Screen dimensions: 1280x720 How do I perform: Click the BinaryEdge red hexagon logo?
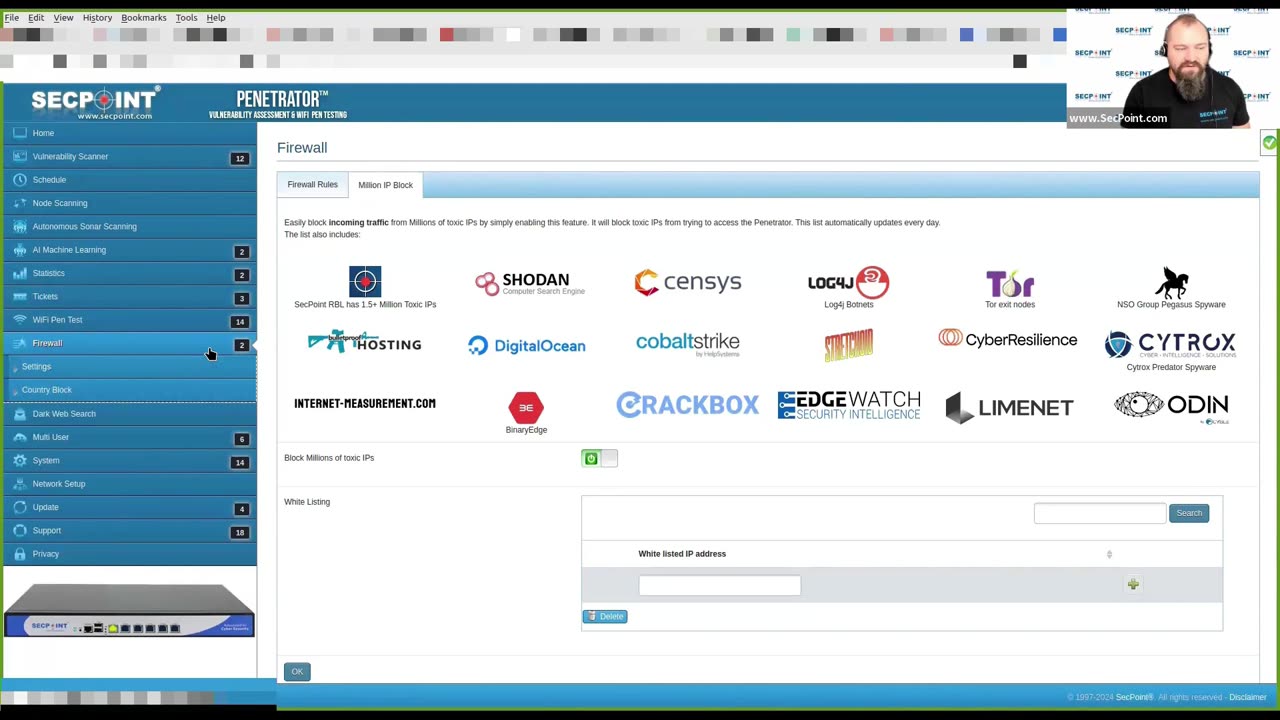pos(526,407)
